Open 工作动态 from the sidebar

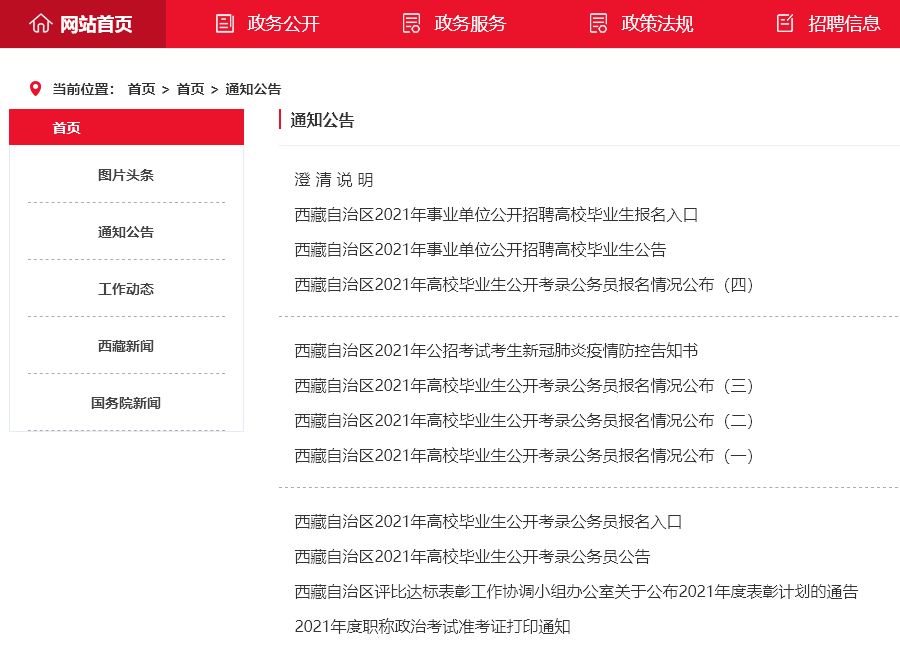pos(126,289)
